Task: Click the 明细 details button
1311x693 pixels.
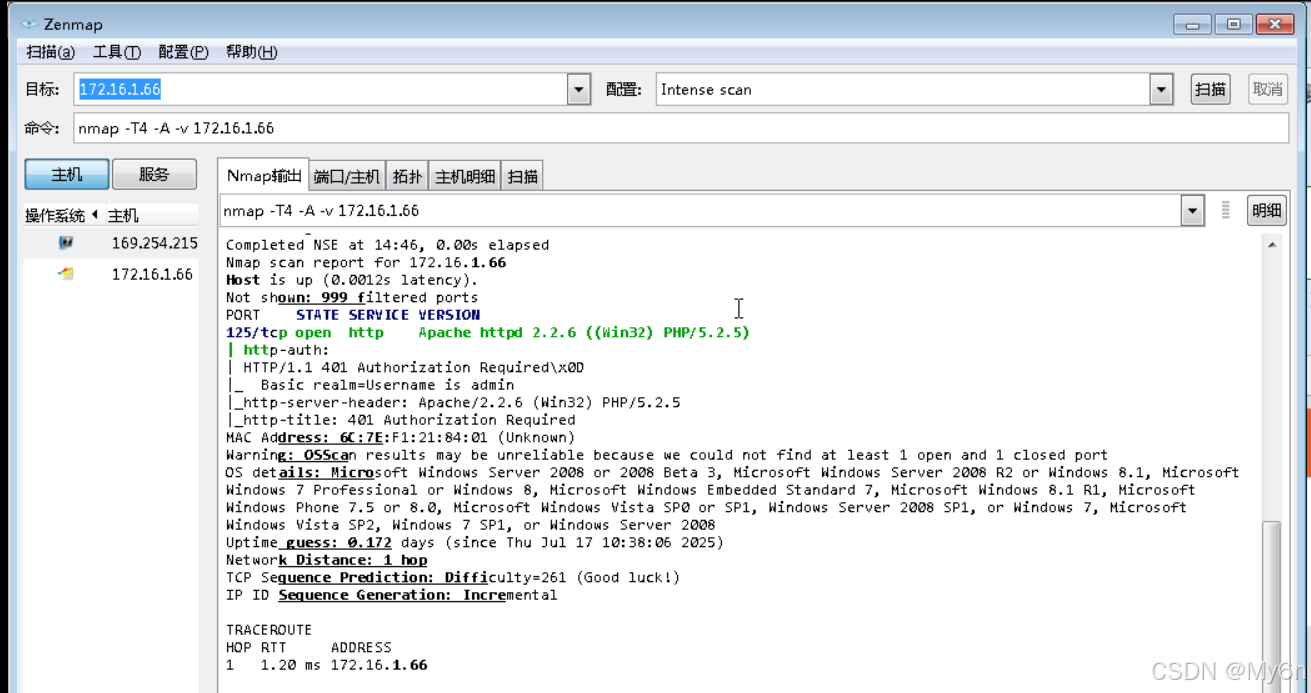Action: [1266, 210]
